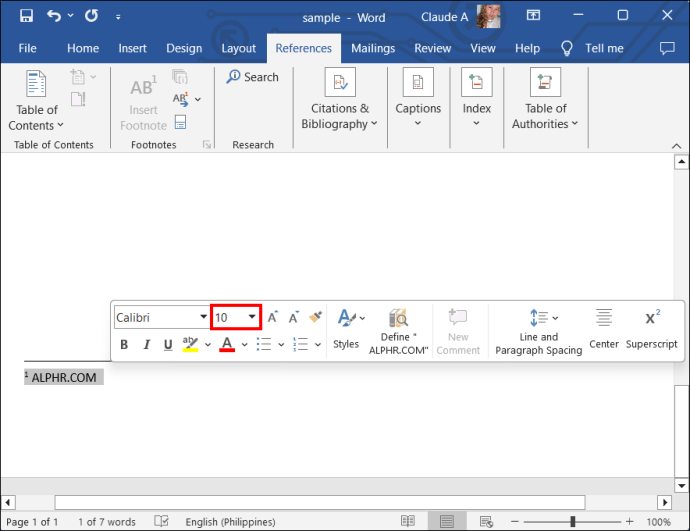Click the Insert Footnote button
The image size is (690, 531).
143,103
